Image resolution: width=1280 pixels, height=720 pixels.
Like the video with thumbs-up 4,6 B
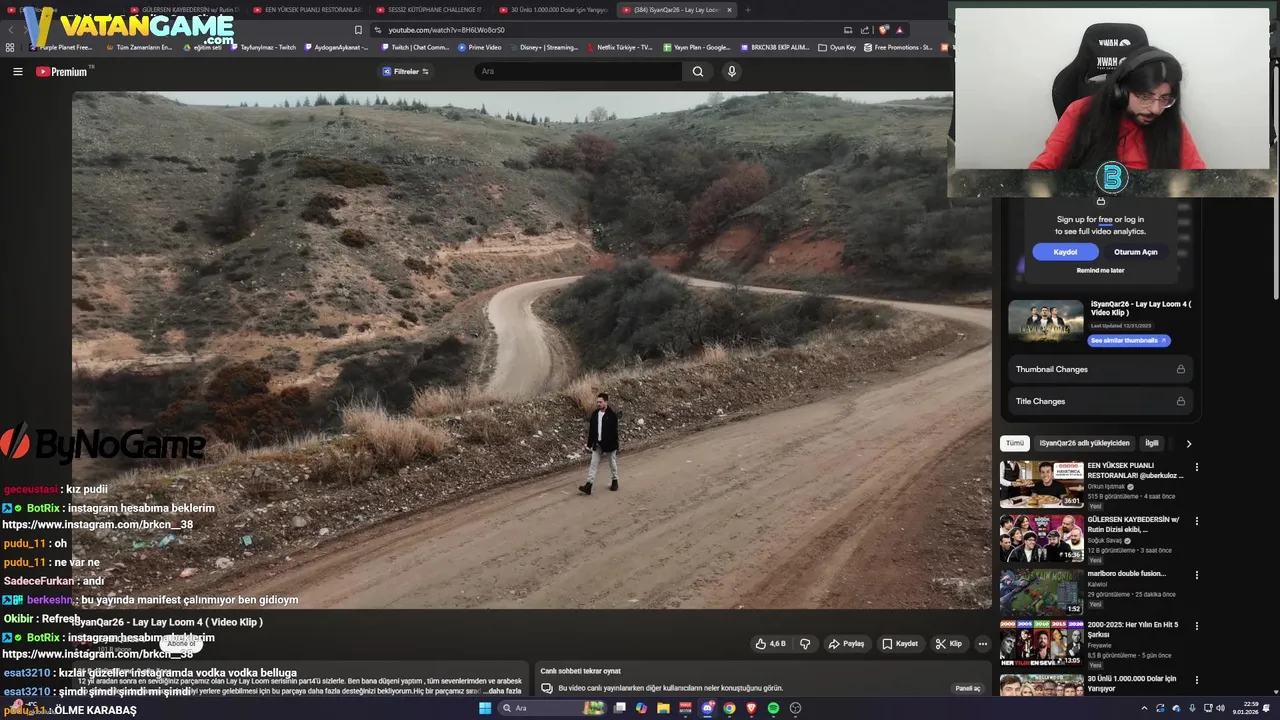[771, 644]
